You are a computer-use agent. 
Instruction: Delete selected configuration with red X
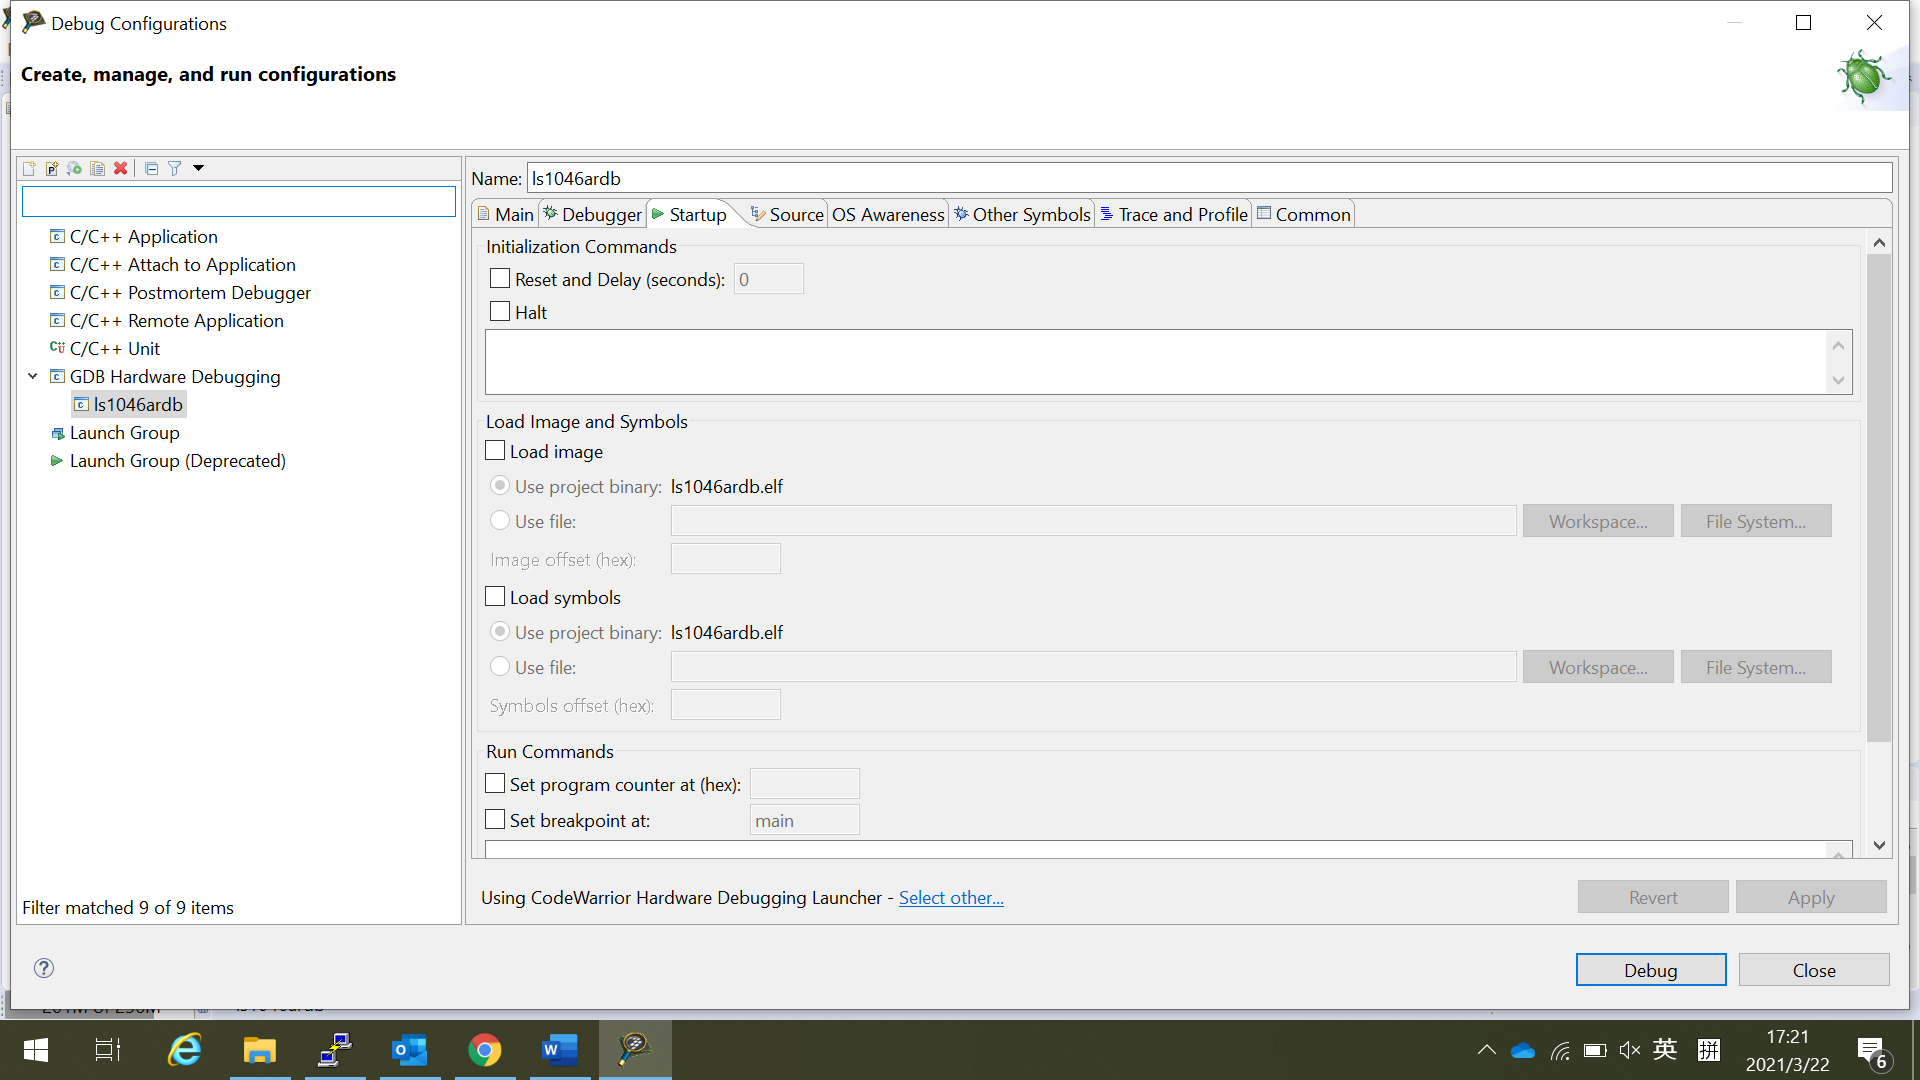pos(121,168)
